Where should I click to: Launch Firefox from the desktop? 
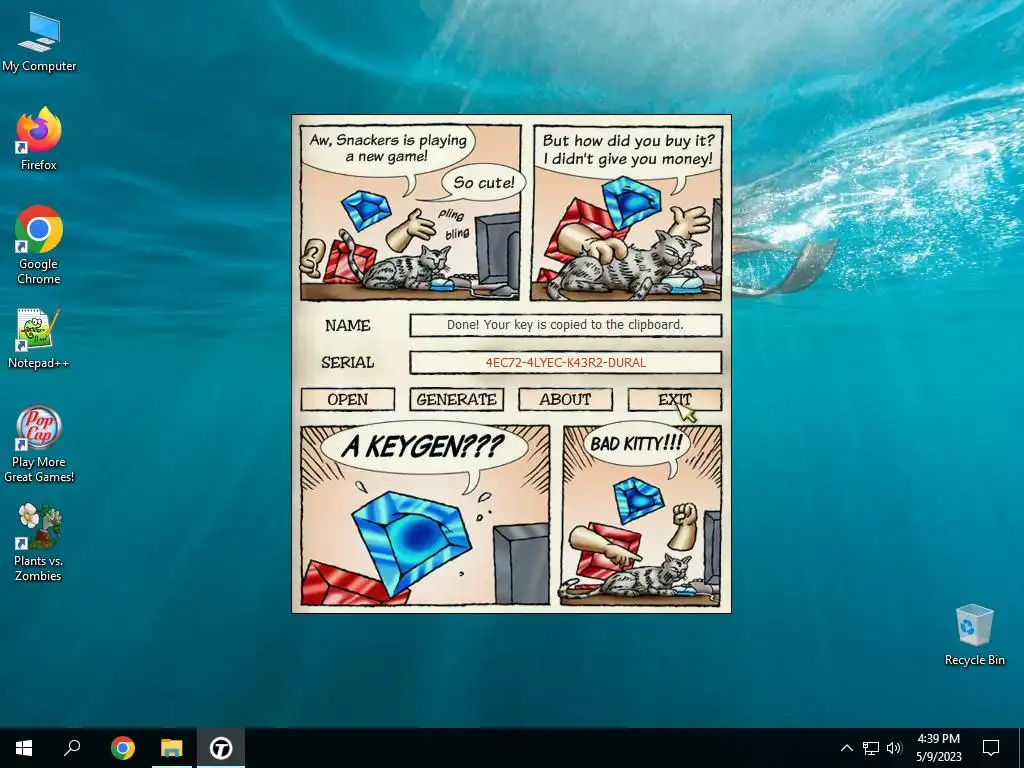(x=39, y=139)
